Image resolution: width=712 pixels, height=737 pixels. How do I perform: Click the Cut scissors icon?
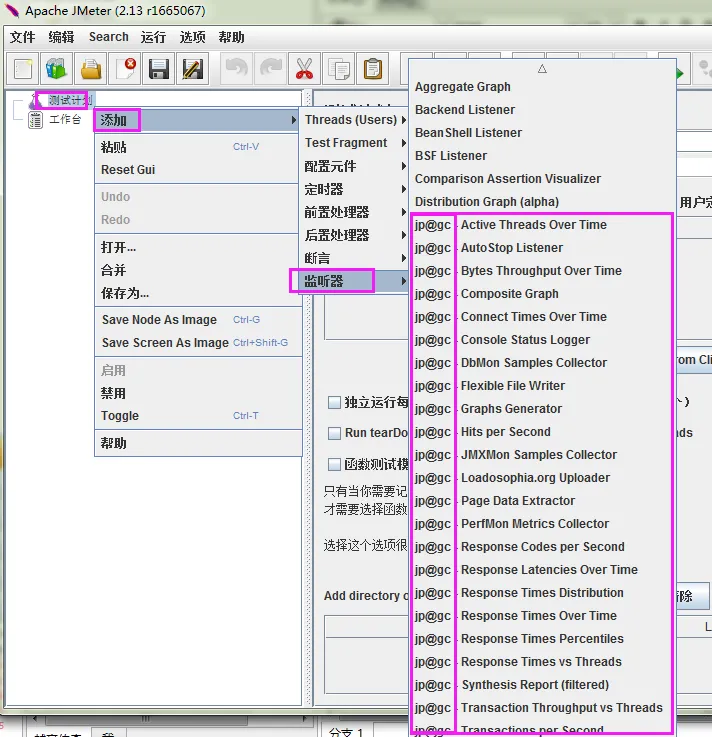click(305, 69)
